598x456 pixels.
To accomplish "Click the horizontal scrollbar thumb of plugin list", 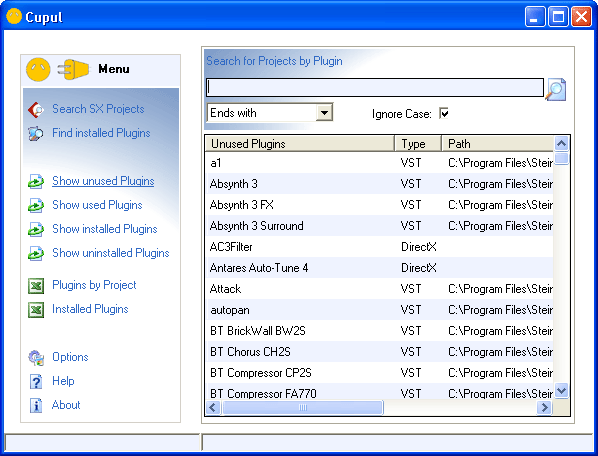I will 302,408.
